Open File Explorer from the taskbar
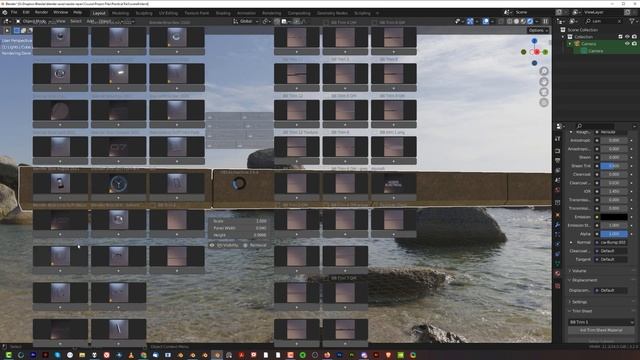Screen dimensions: 640x360 [x=82, y=355]
